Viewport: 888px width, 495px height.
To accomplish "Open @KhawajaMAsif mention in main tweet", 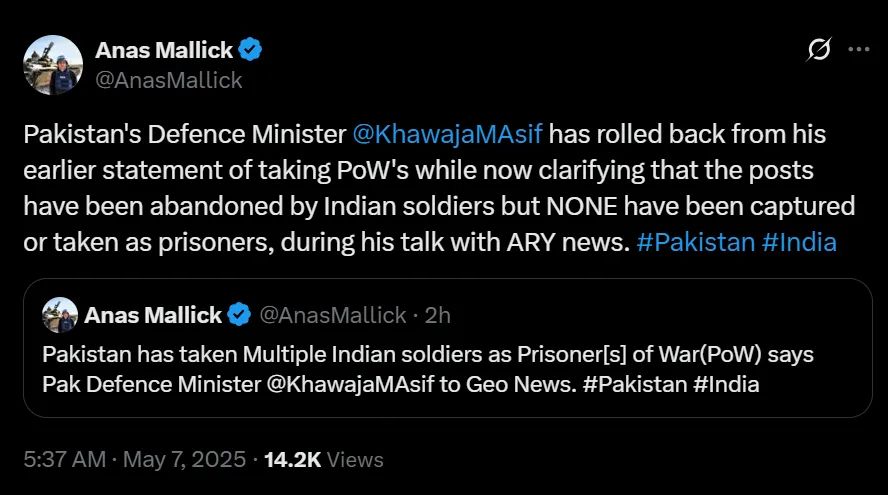I will click(449, 134).
